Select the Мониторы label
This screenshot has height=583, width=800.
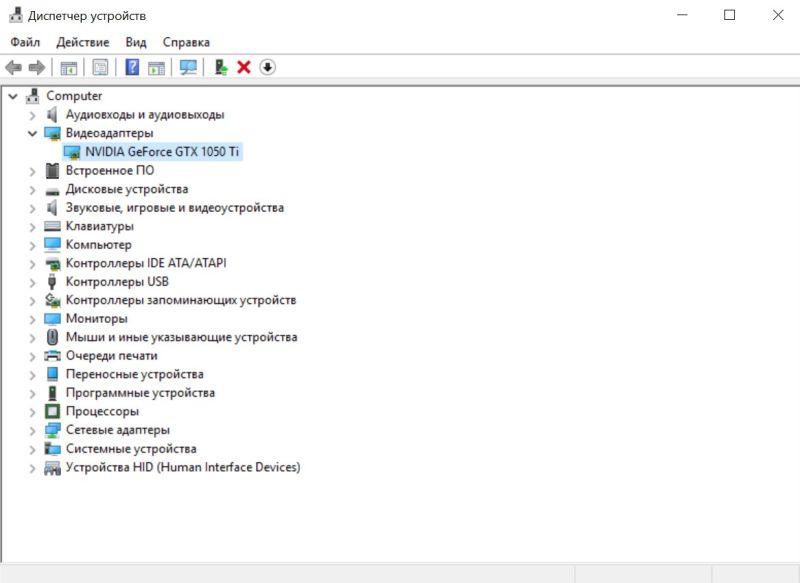(96, 319)
